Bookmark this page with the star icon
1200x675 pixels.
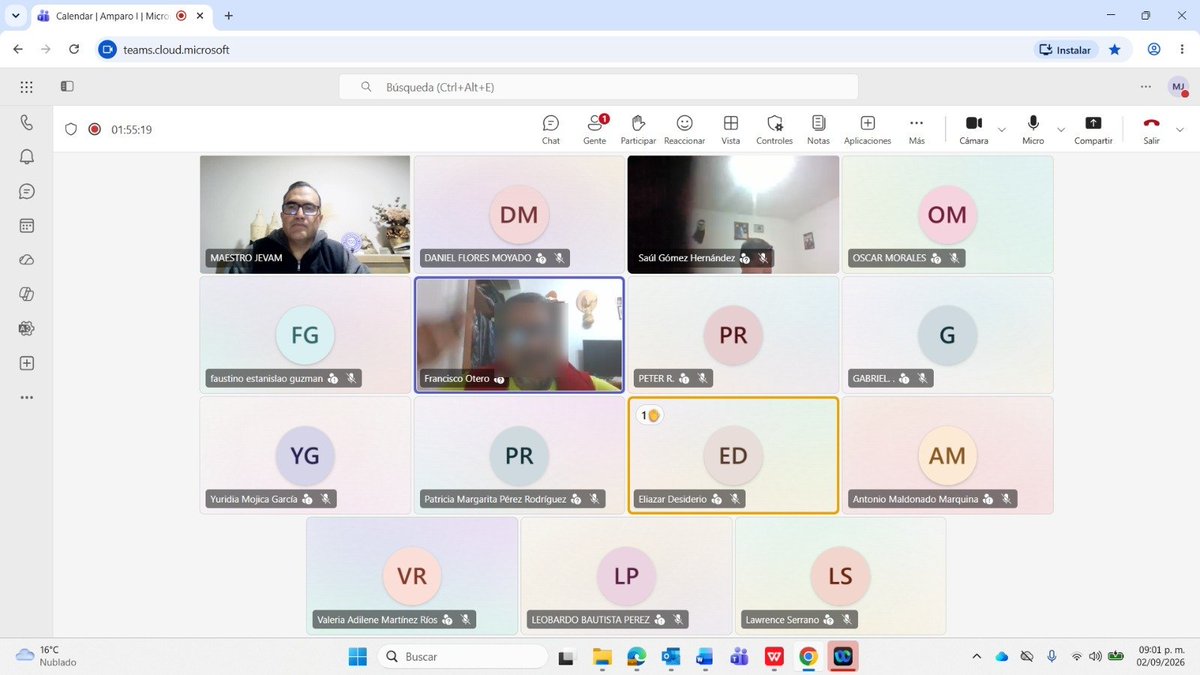(1115, 49)
